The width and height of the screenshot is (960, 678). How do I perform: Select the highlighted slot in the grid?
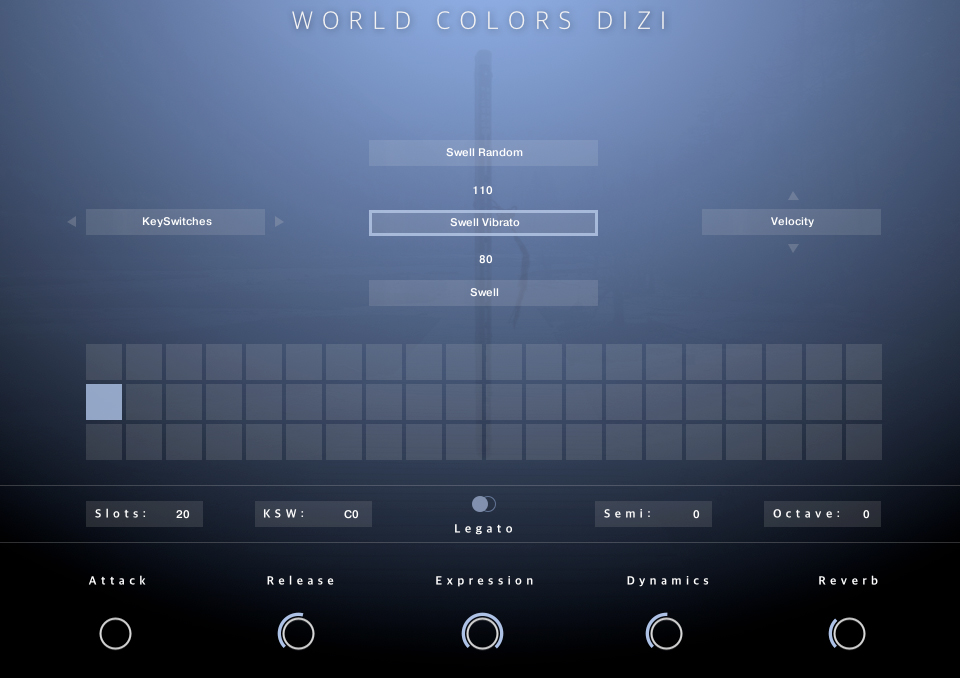tap(104, 402)
